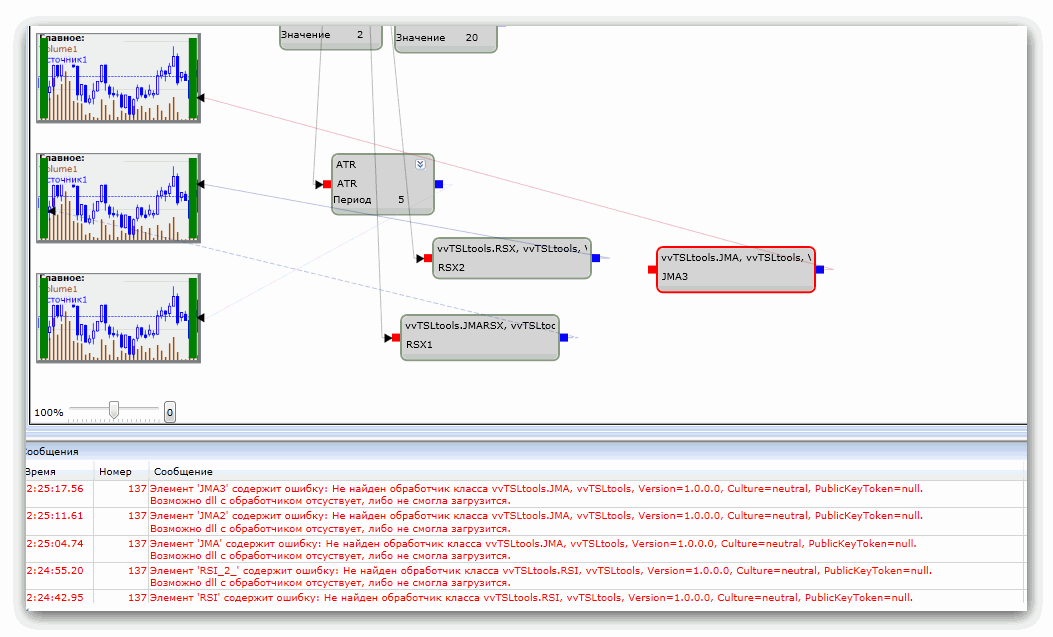Viewport: 1053px width, 637px height.
Task: Select the 'JMA2' error message row
Action: point(526,522)
